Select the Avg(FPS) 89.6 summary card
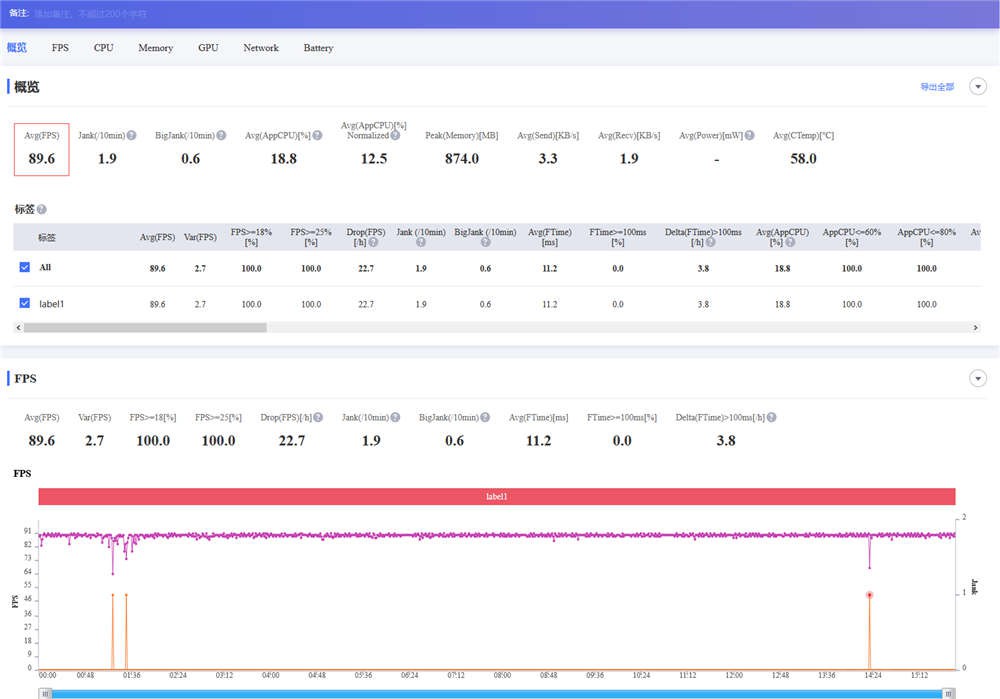Image resolution: width=1000 pixels, height=699 pixels. click(x=41, y=149)
